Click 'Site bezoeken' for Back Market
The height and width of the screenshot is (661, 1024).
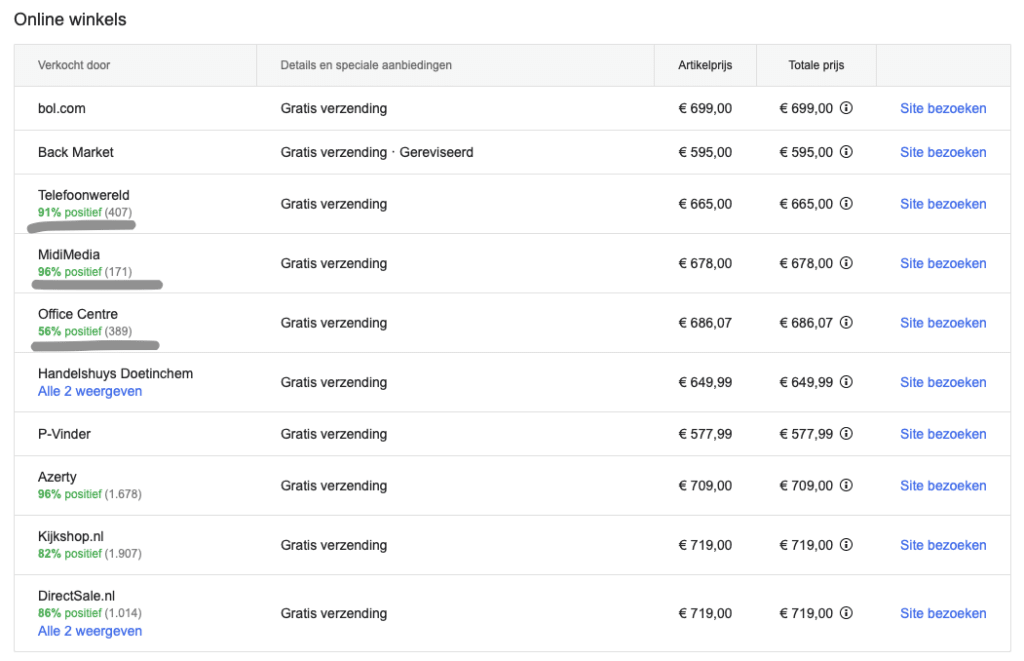943,153
